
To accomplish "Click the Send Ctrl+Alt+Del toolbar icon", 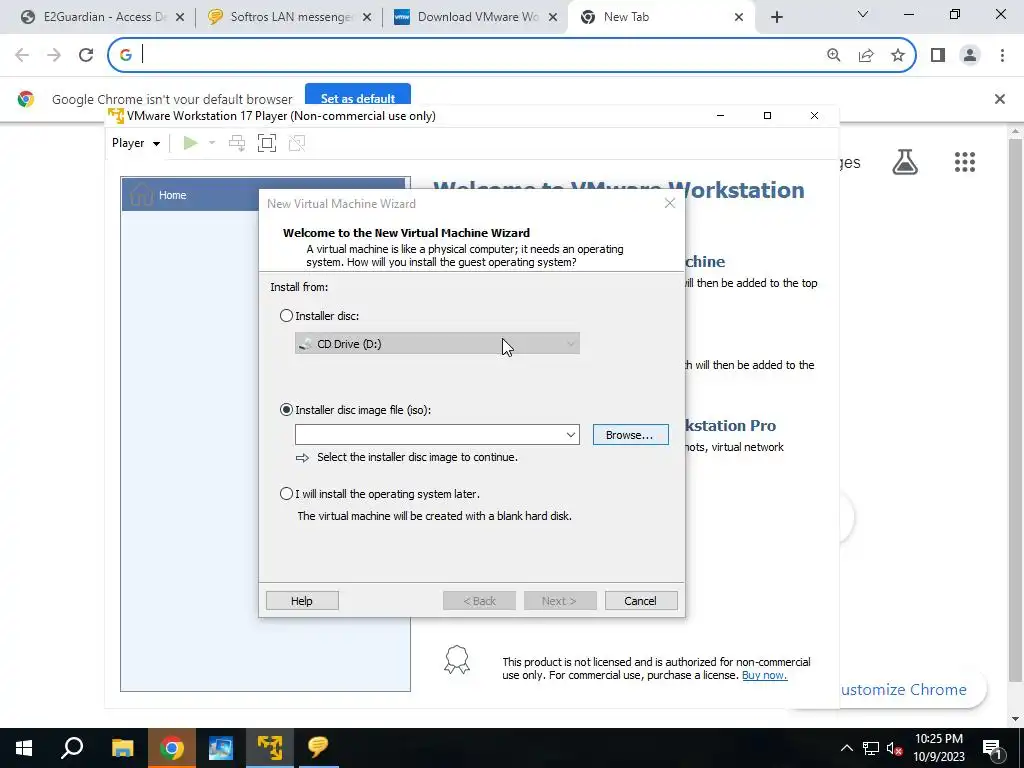I will (236, 143).
